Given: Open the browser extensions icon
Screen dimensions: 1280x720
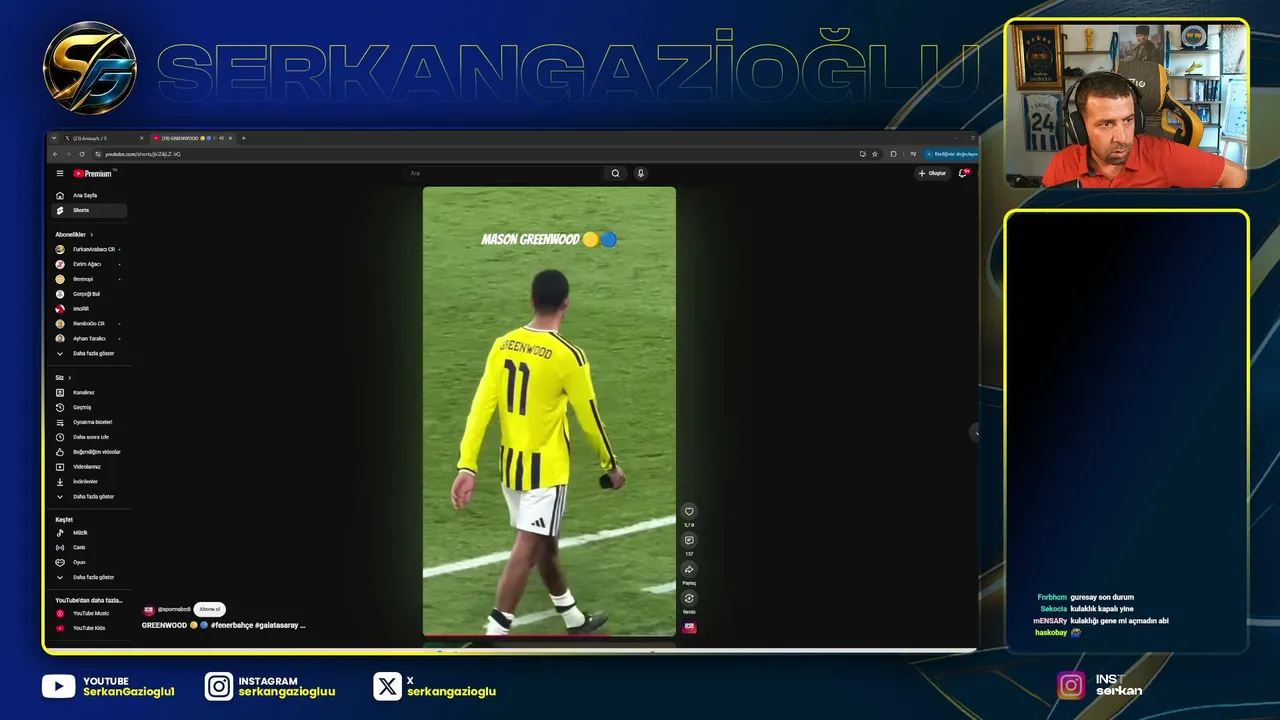Looking at the screenshot, I should pos(893,154).
